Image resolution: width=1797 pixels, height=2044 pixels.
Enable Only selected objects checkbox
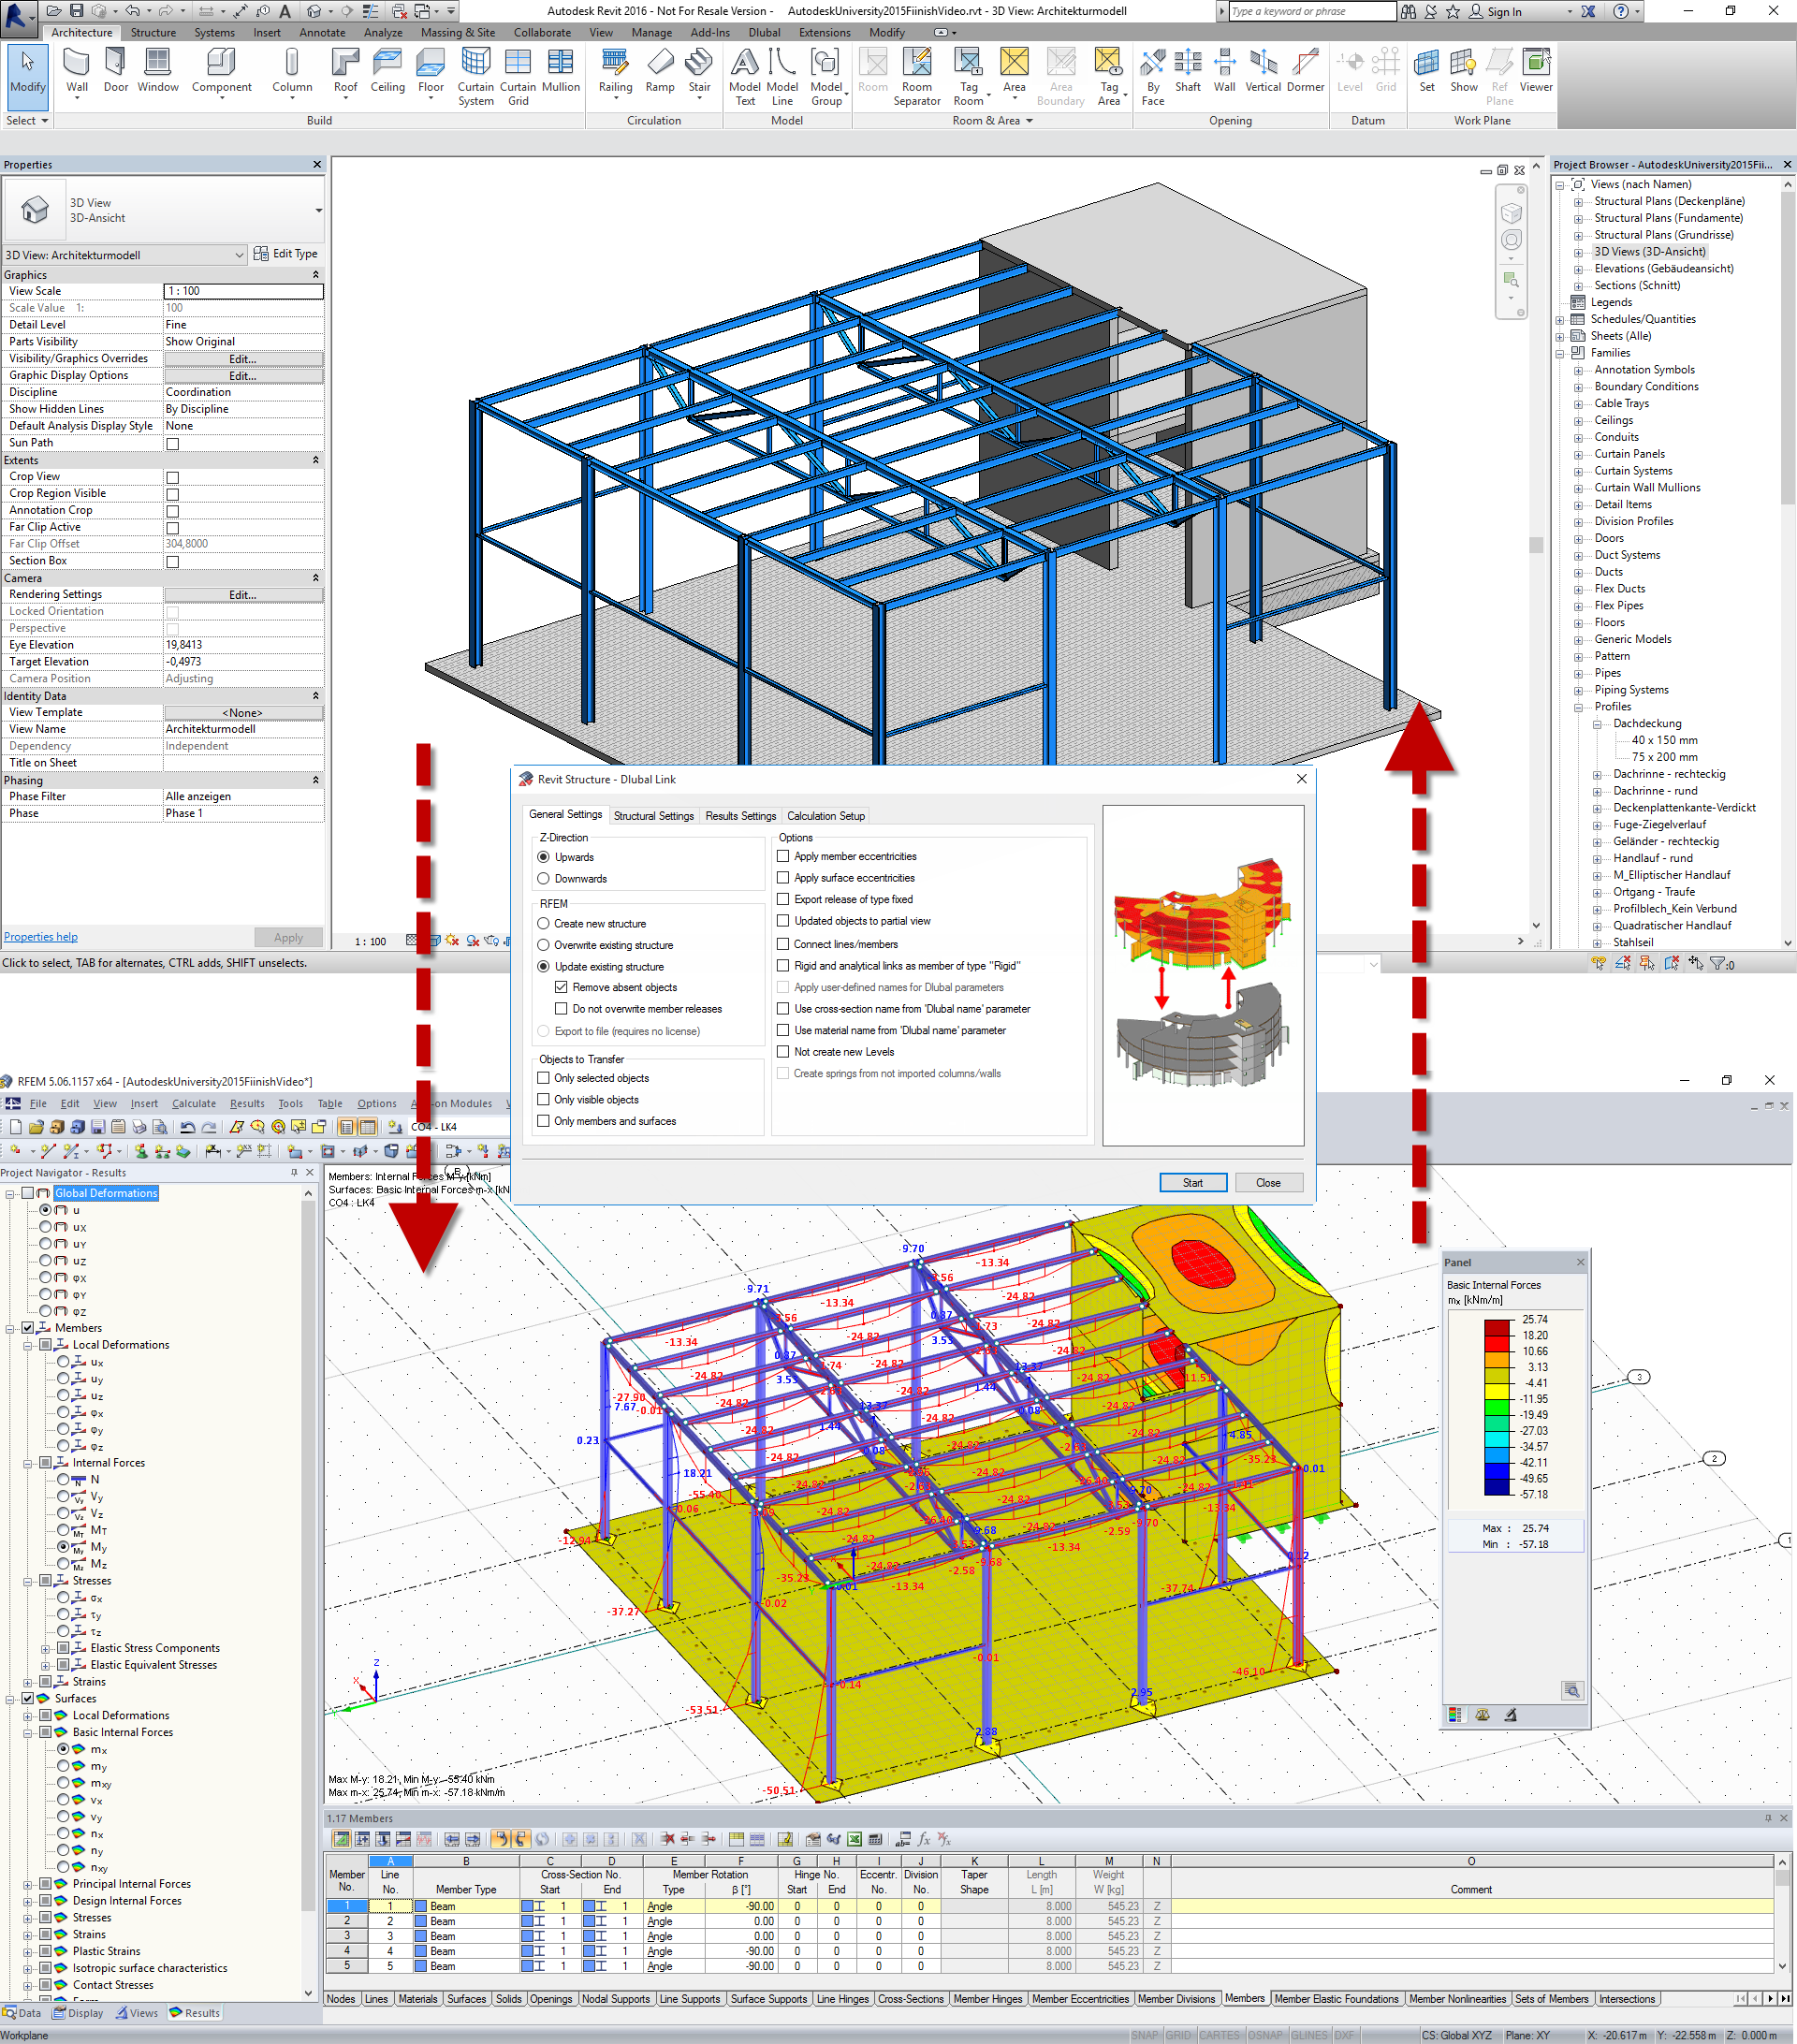tap(546, 1076)
